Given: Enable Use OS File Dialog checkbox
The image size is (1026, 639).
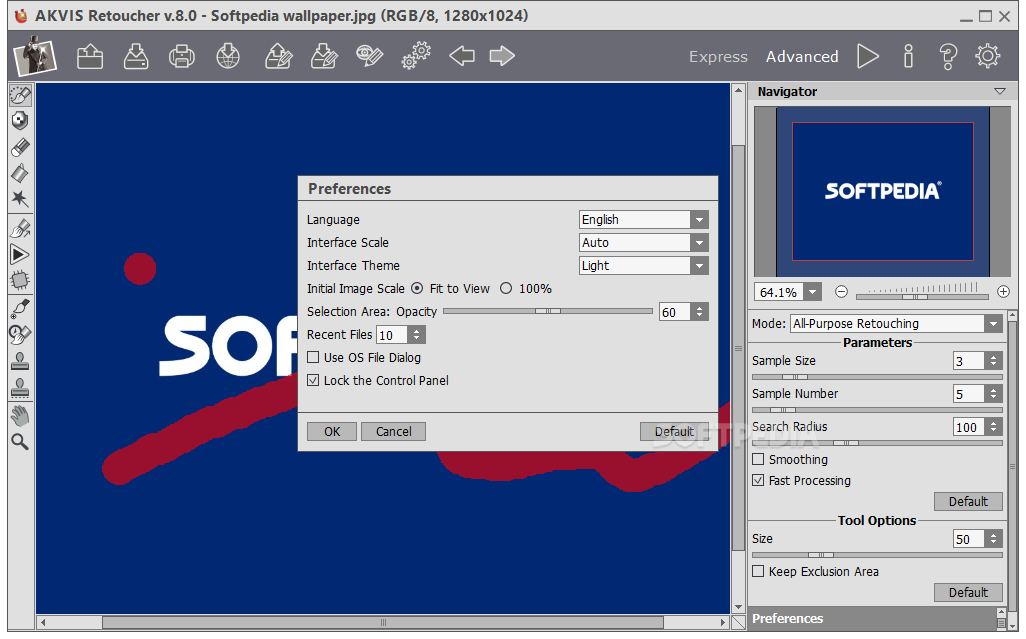Looking at the screenshot, I should (x=313, y=357).
